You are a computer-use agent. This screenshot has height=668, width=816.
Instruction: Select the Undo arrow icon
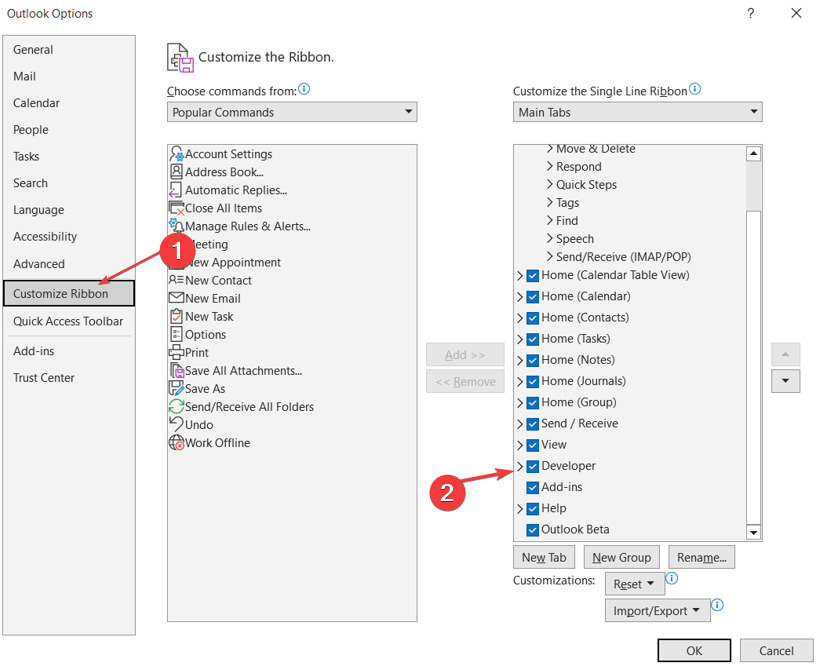pos(176,425)
